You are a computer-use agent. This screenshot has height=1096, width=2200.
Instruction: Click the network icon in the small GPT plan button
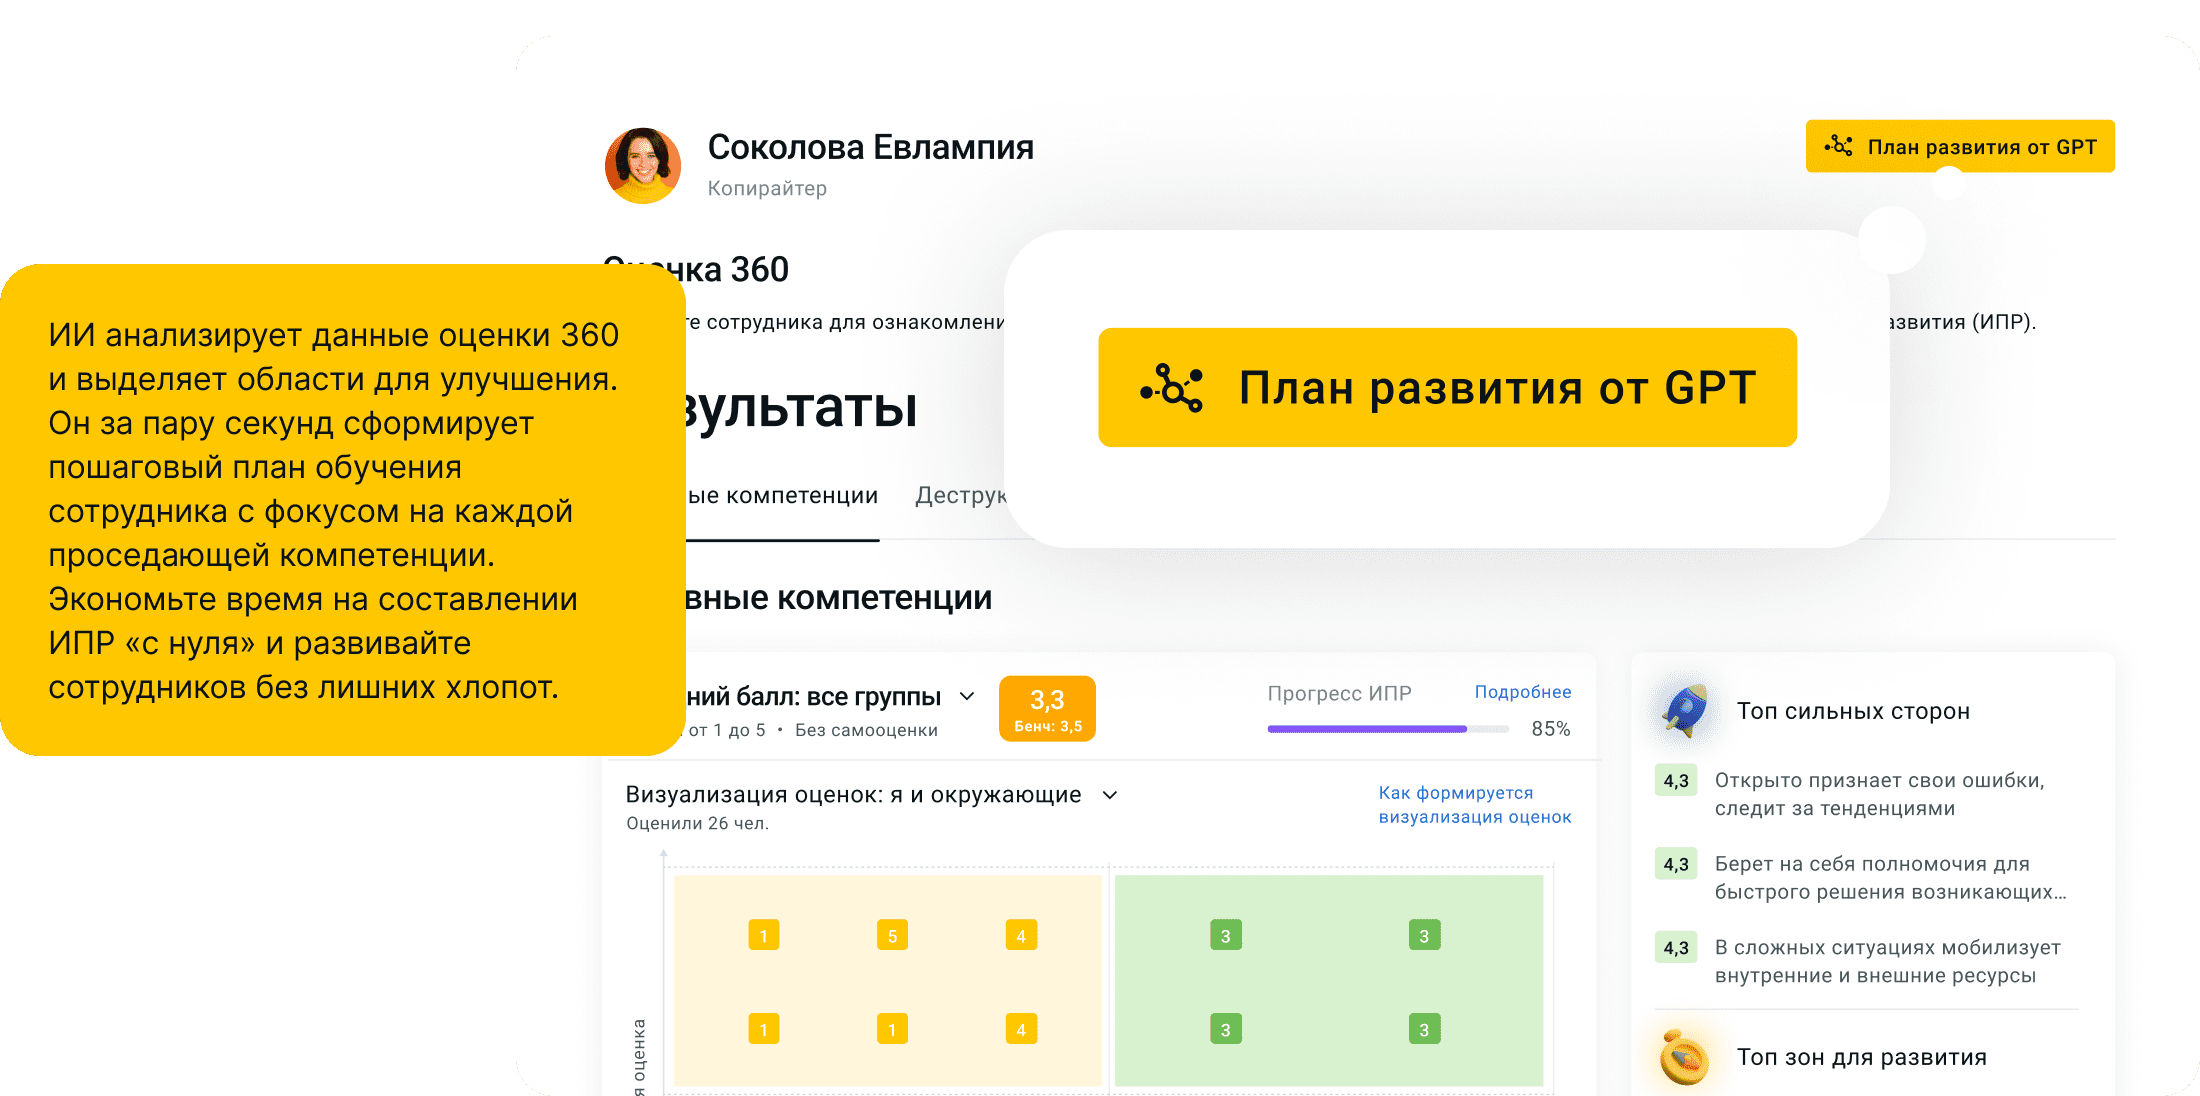(1838, 147)
